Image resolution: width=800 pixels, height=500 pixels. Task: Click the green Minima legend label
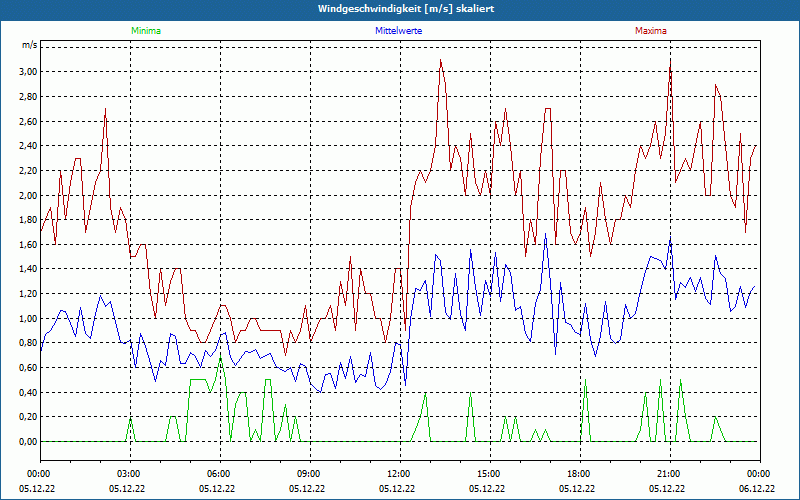(146, 31)
